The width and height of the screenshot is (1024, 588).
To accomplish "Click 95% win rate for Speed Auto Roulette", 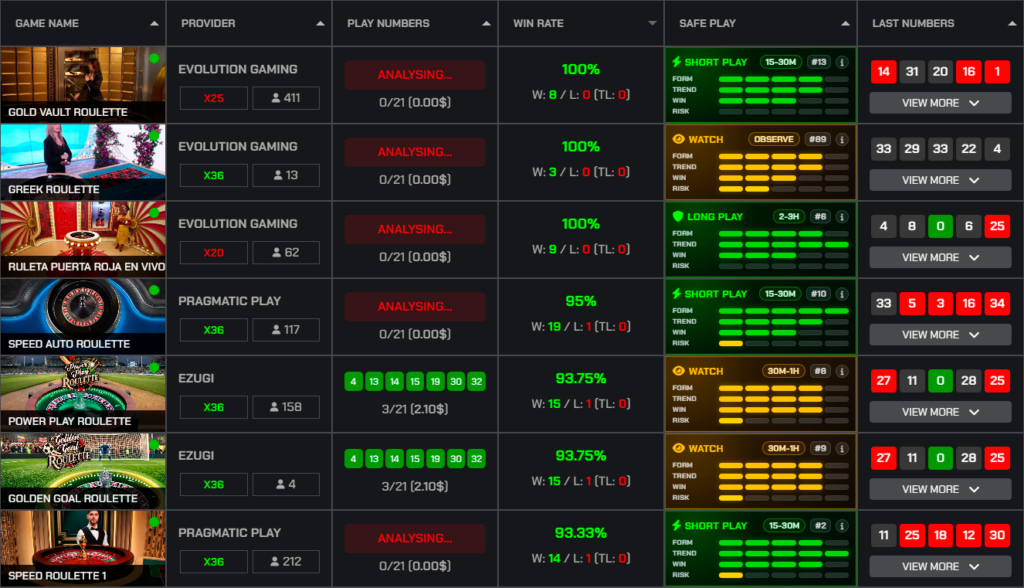I will pos(581,301).
